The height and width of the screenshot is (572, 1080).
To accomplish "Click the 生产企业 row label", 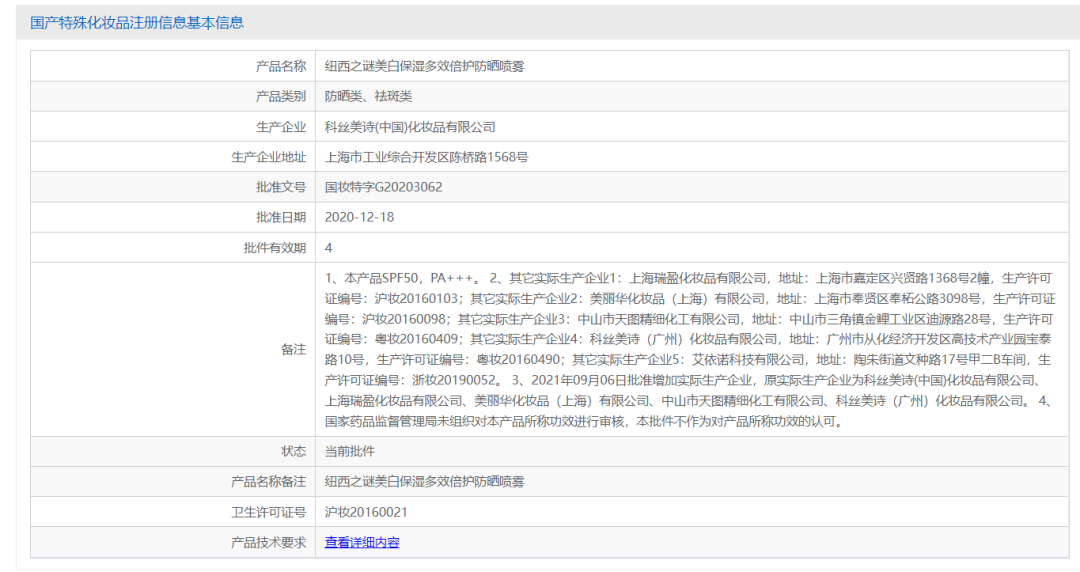I will coord(280,127).
